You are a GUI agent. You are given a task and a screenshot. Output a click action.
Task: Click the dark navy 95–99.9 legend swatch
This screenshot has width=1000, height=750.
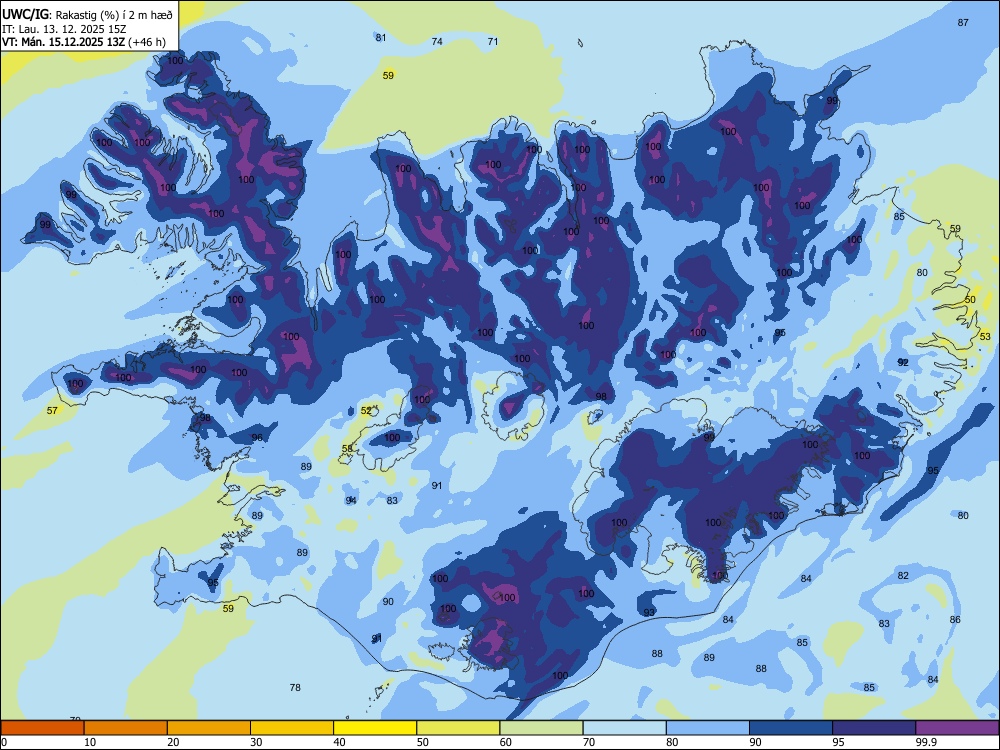(874, 728)
